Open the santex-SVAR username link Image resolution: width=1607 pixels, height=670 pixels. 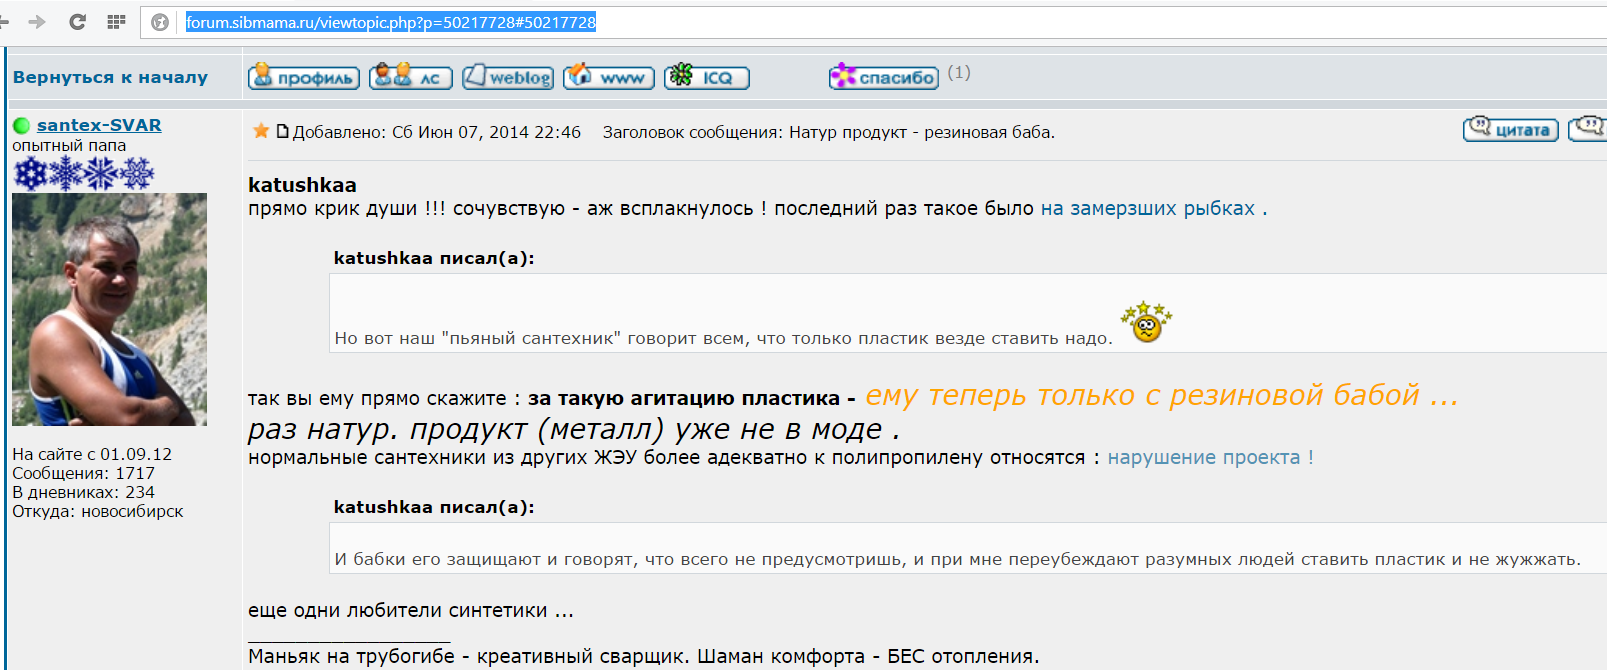(99, 125)
